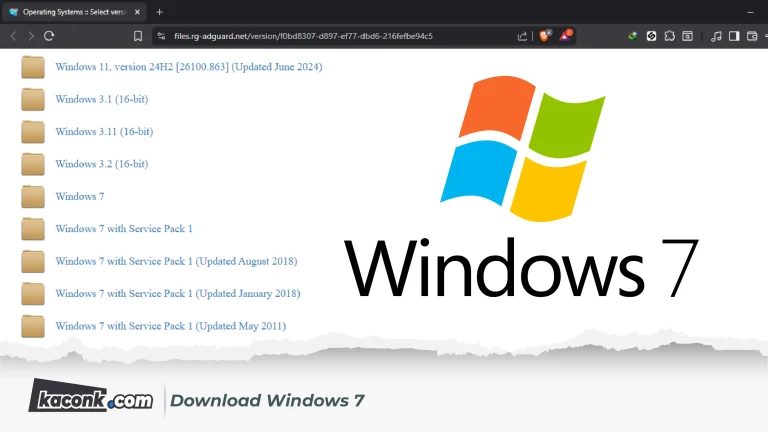768x432 pixels.
Task: Close the Operating Systems tab
Action: point(137,12)
